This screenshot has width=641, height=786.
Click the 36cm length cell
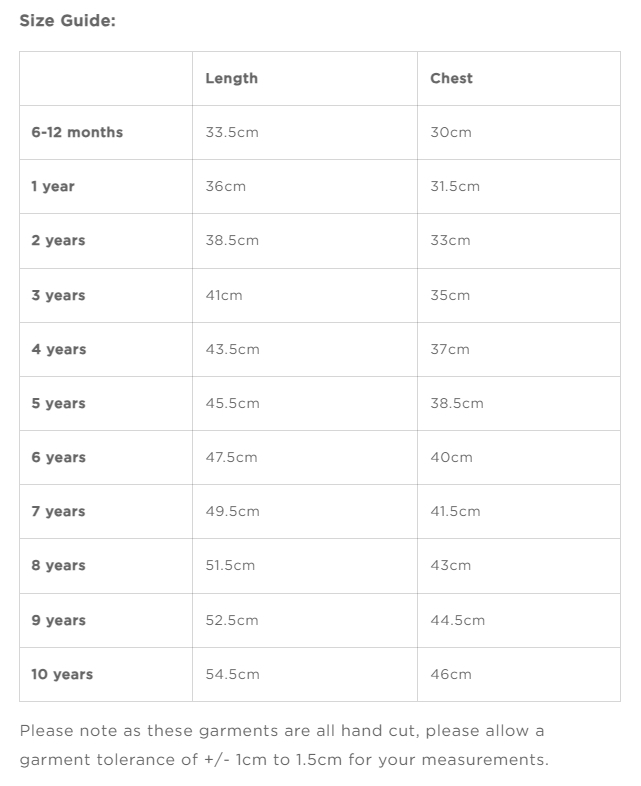[x=225, y=186]
